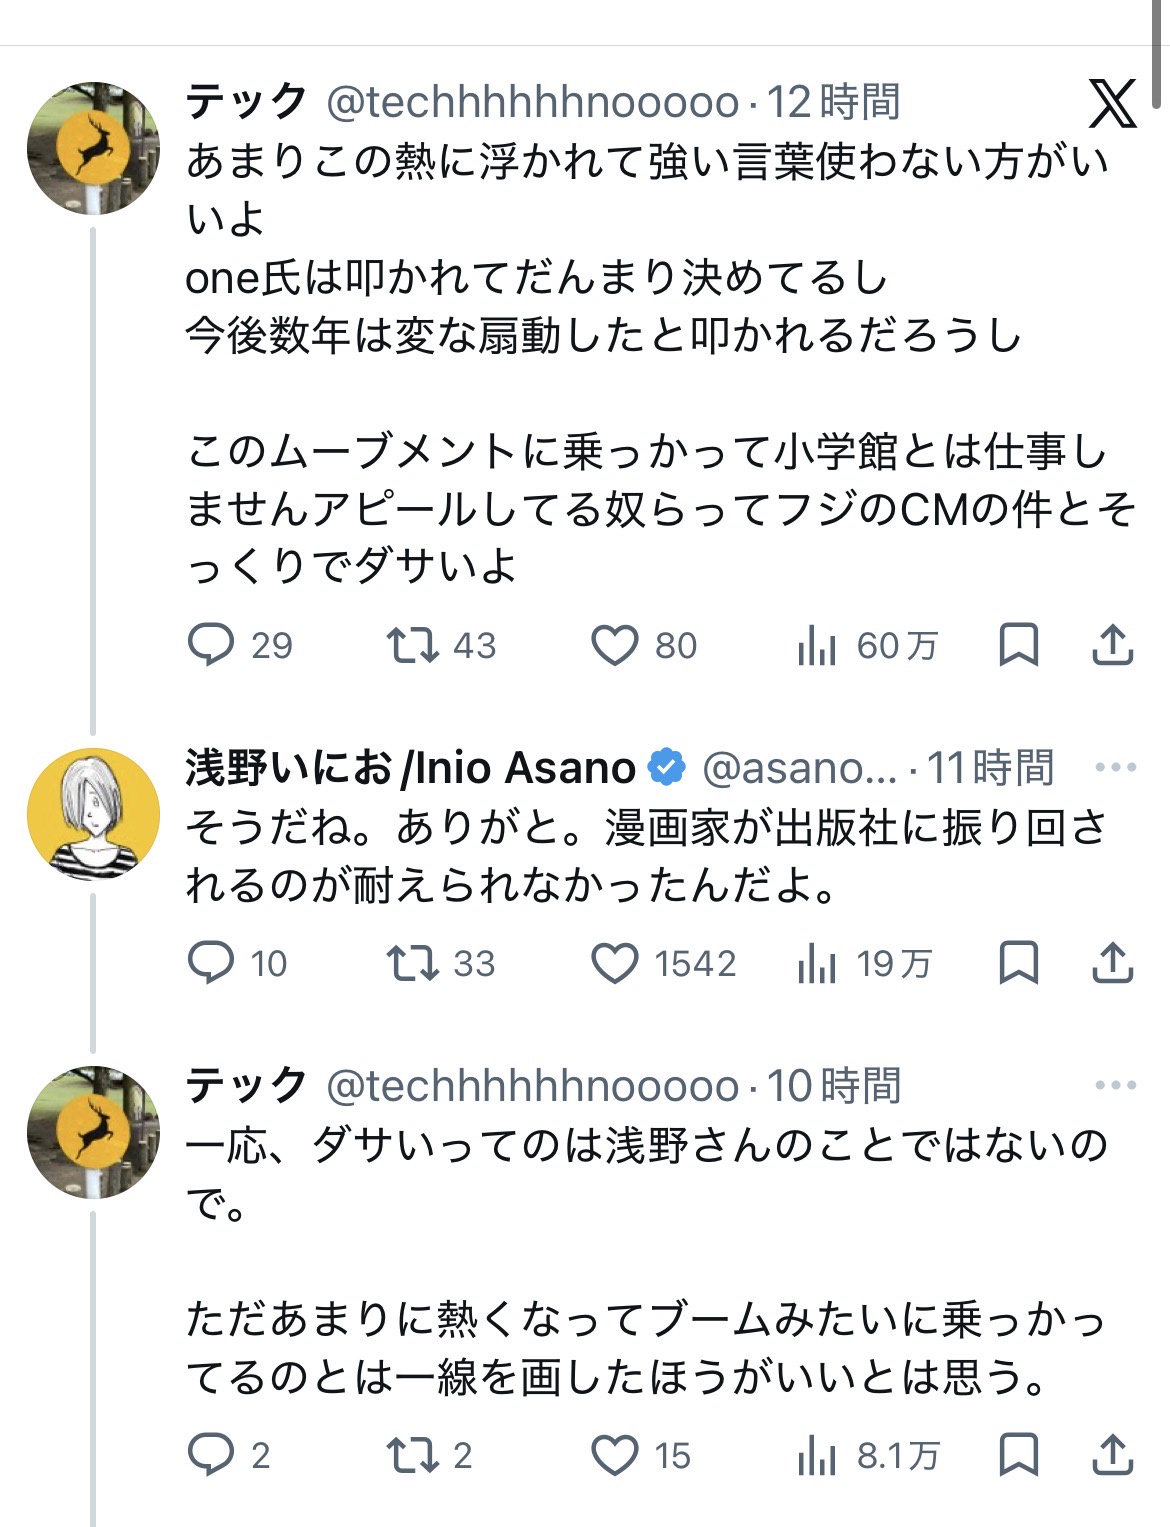Open more options on Inio Asano's post
This screenshot has width=1170, height=1527.
click(1115, 768)
